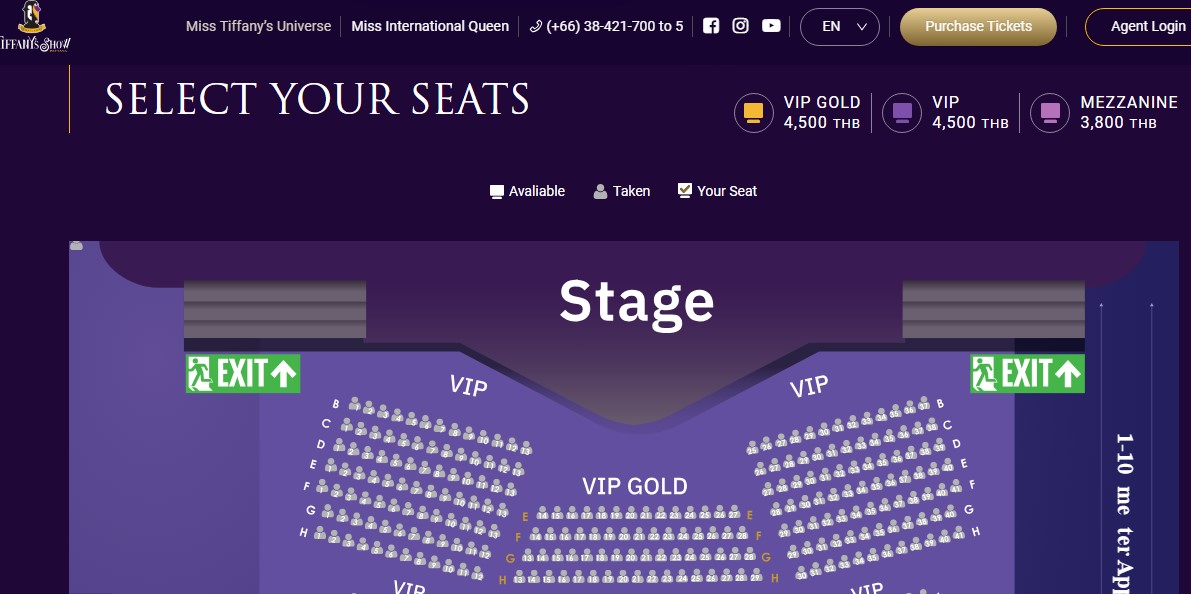Screen dimensions: 1191x594
Task: Call phone number (+66) 38-421-700 link
Action: 606,26
